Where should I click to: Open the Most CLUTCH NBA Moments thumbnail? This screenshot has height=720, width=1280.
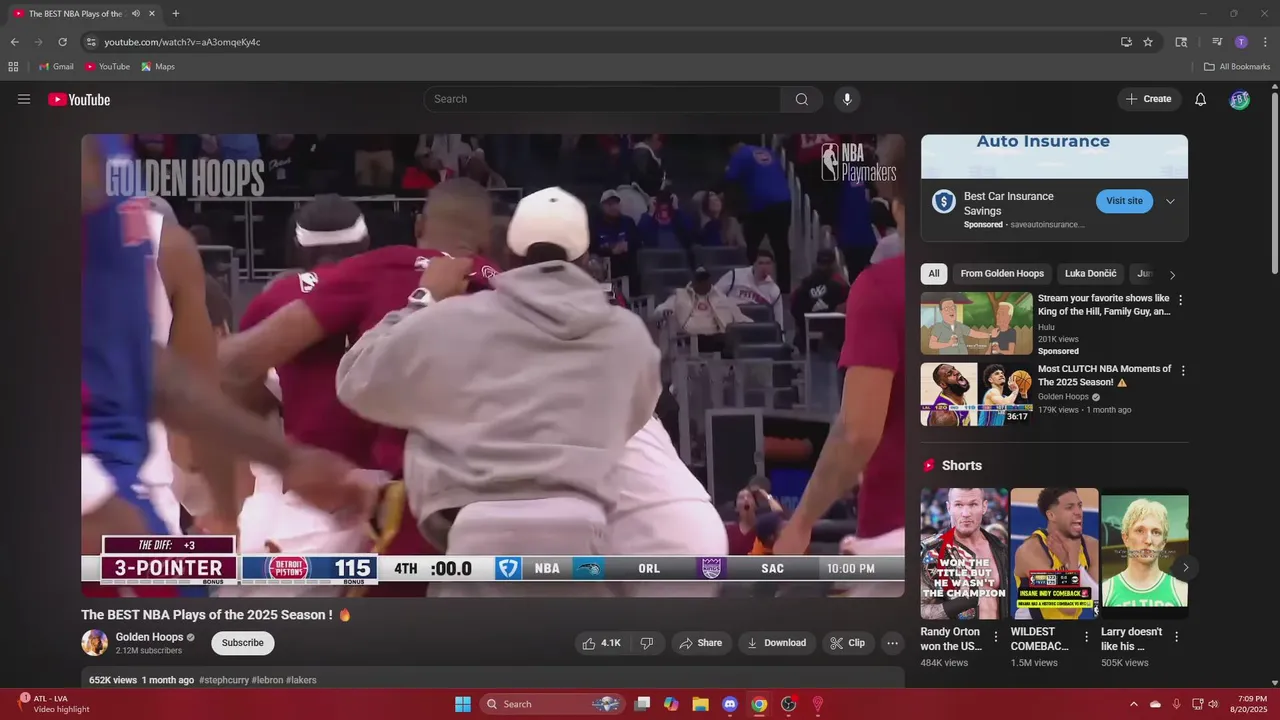coord(977,394)
